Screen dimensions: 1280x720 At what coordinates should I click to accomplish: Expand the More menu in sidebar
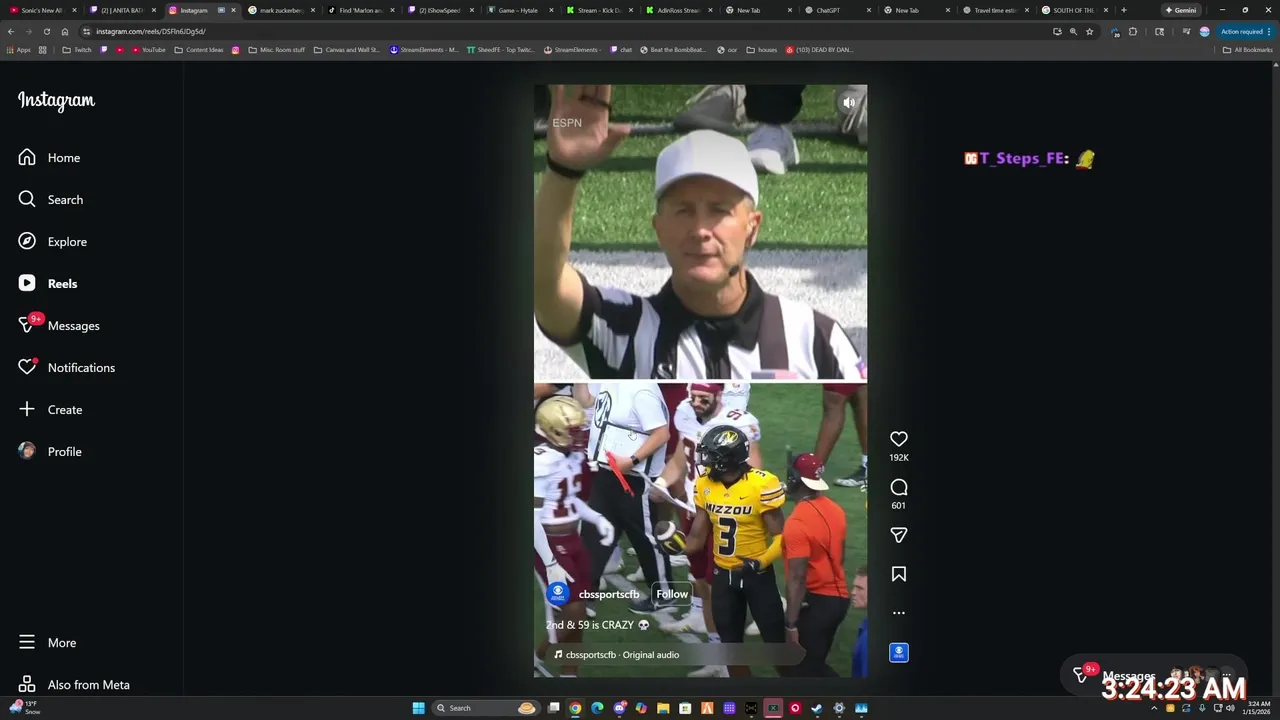pyautogui.click(x=47, y=643)
